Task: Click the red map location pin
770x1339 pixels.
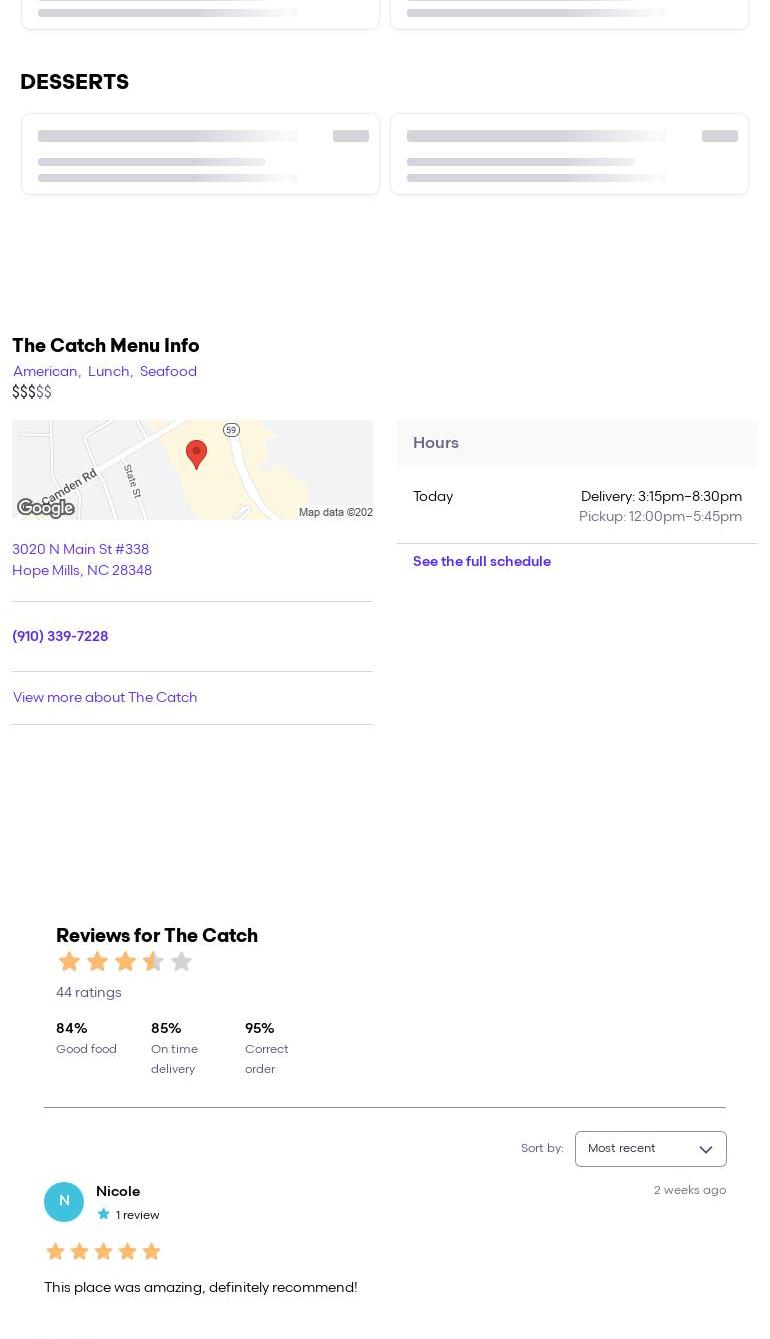Action: (x=196, y=454)
